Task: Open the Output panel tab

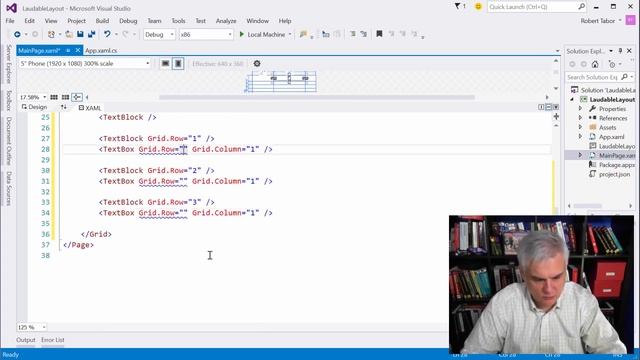Action: coord(26,340)
